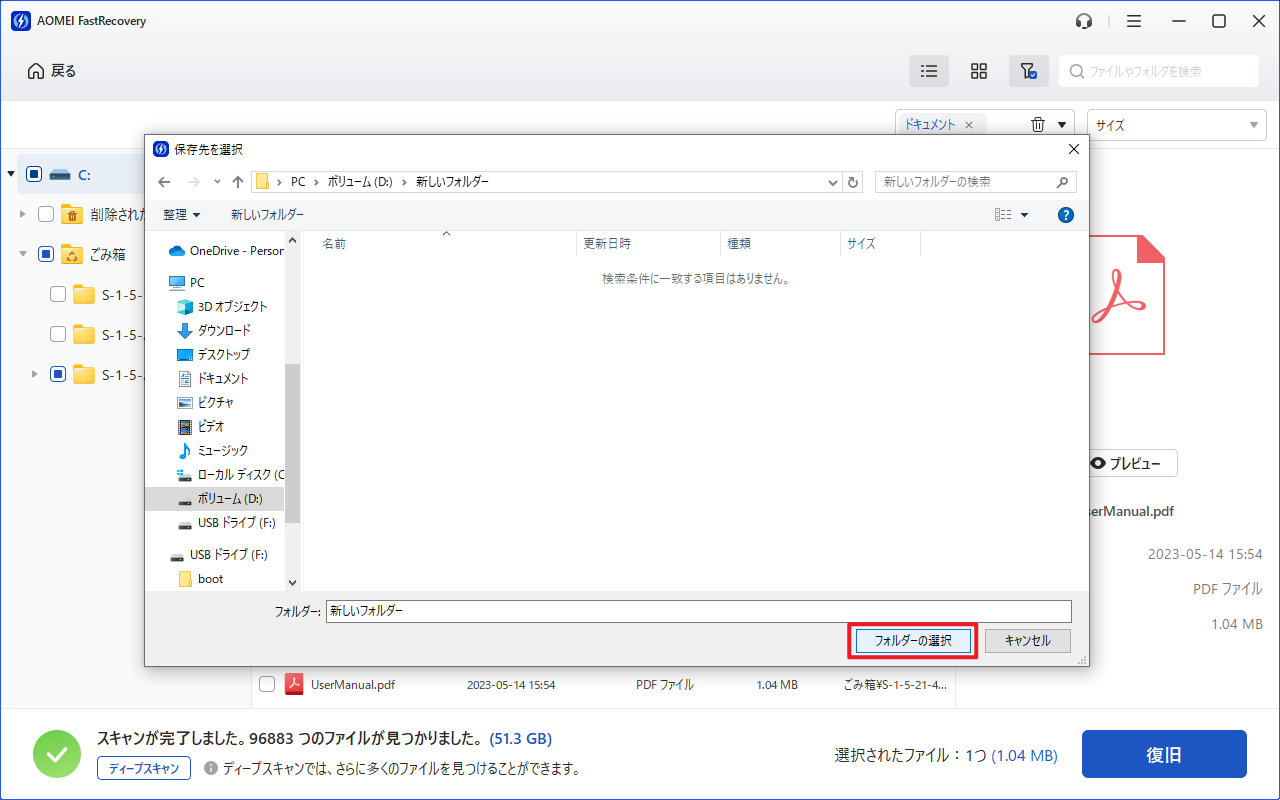Click the PDF icon beside UserManual.pdf row

coord(294,685)
